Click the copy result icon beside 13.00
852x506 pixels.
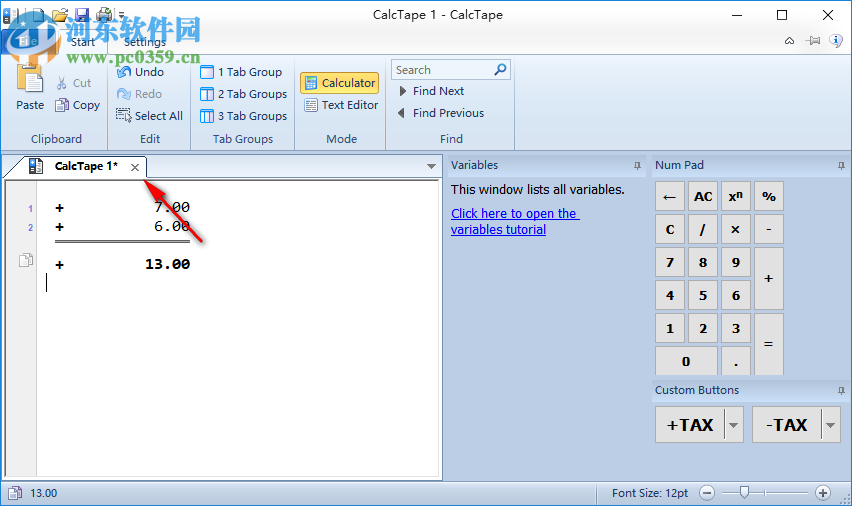[x=26, y=260]
